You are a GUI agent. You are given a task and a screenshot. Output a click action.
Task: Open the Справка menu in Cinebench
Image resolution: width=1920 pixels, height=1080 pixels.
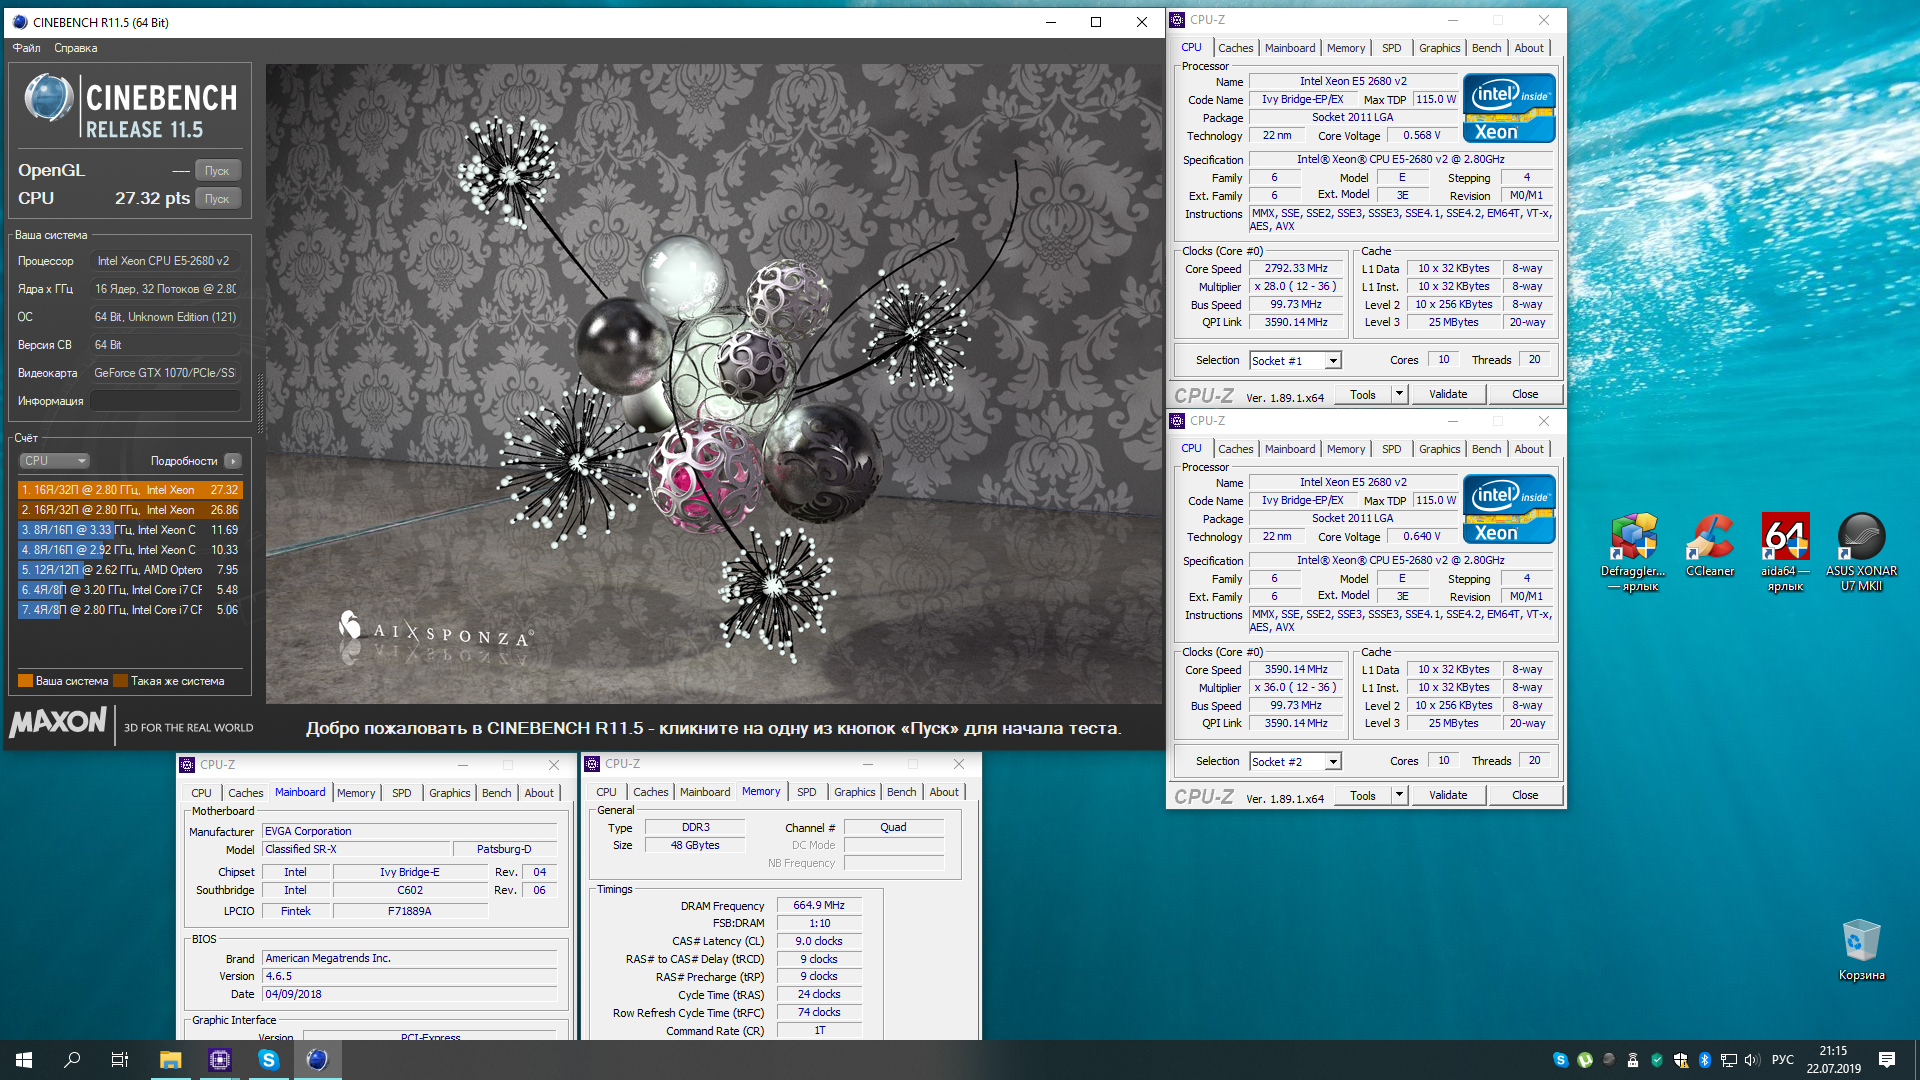[76, 48]
